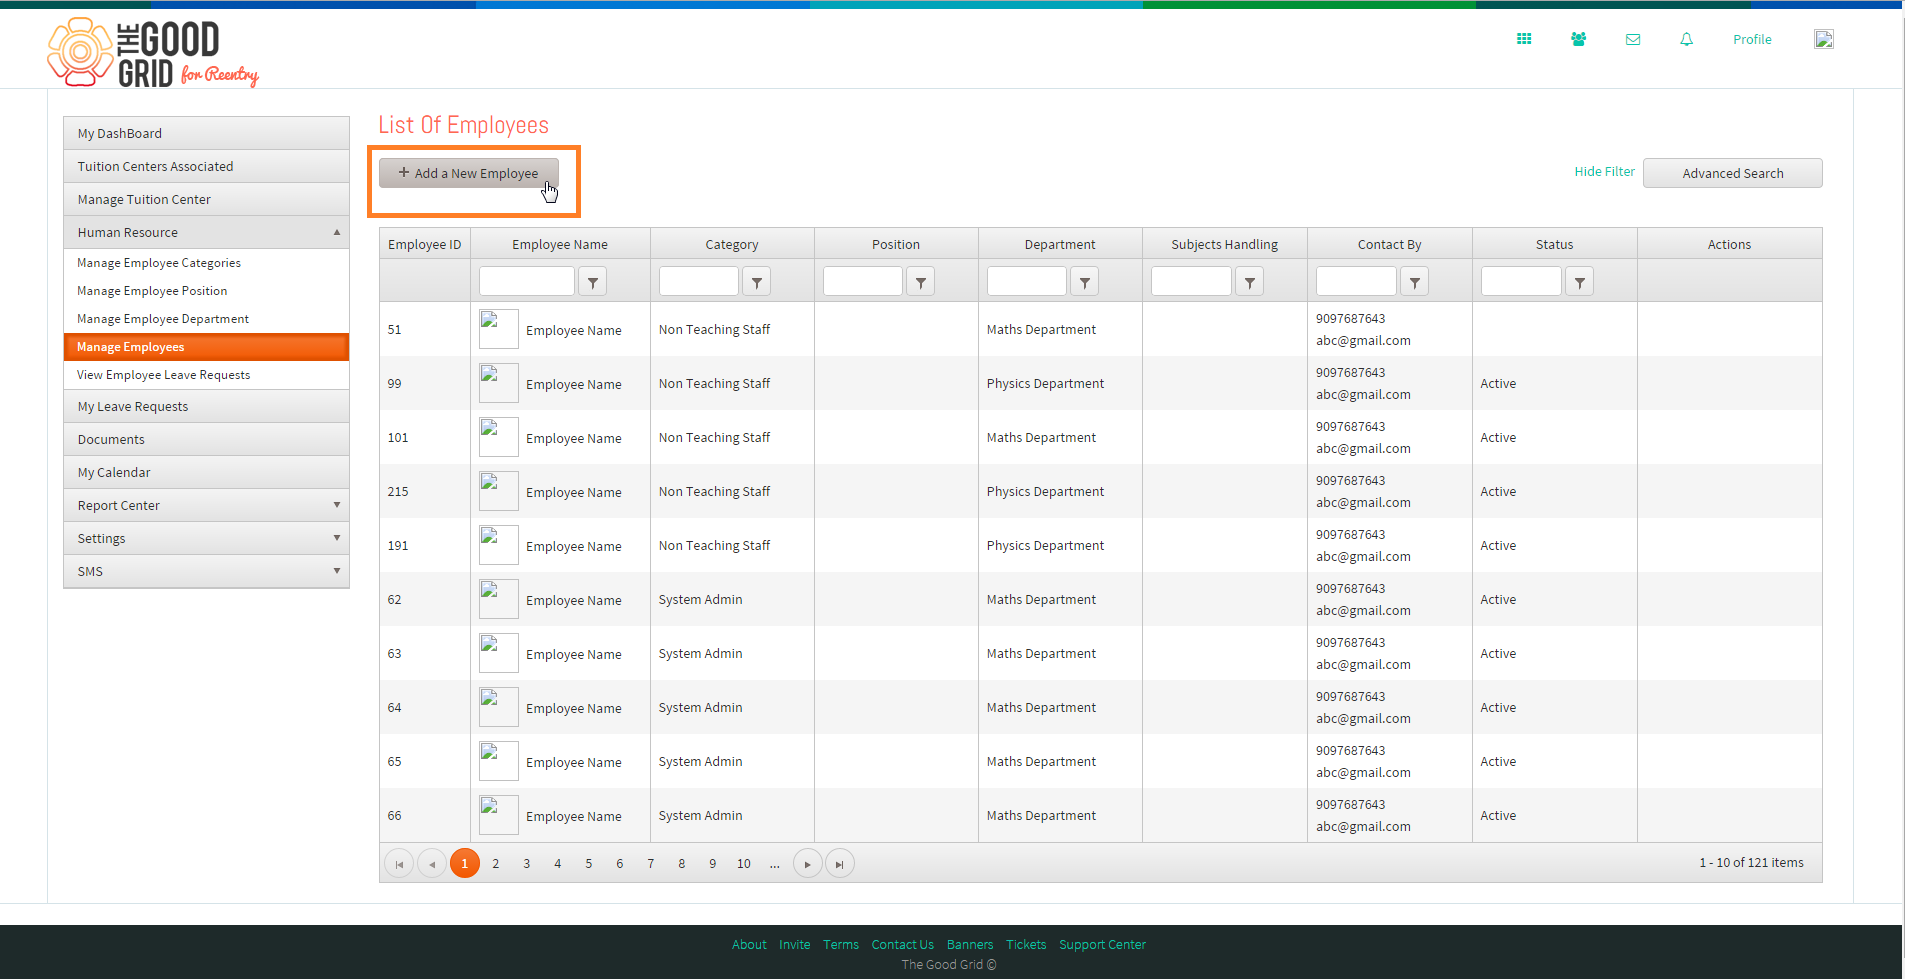Select Manage Employees menu item

pos(206,347)
